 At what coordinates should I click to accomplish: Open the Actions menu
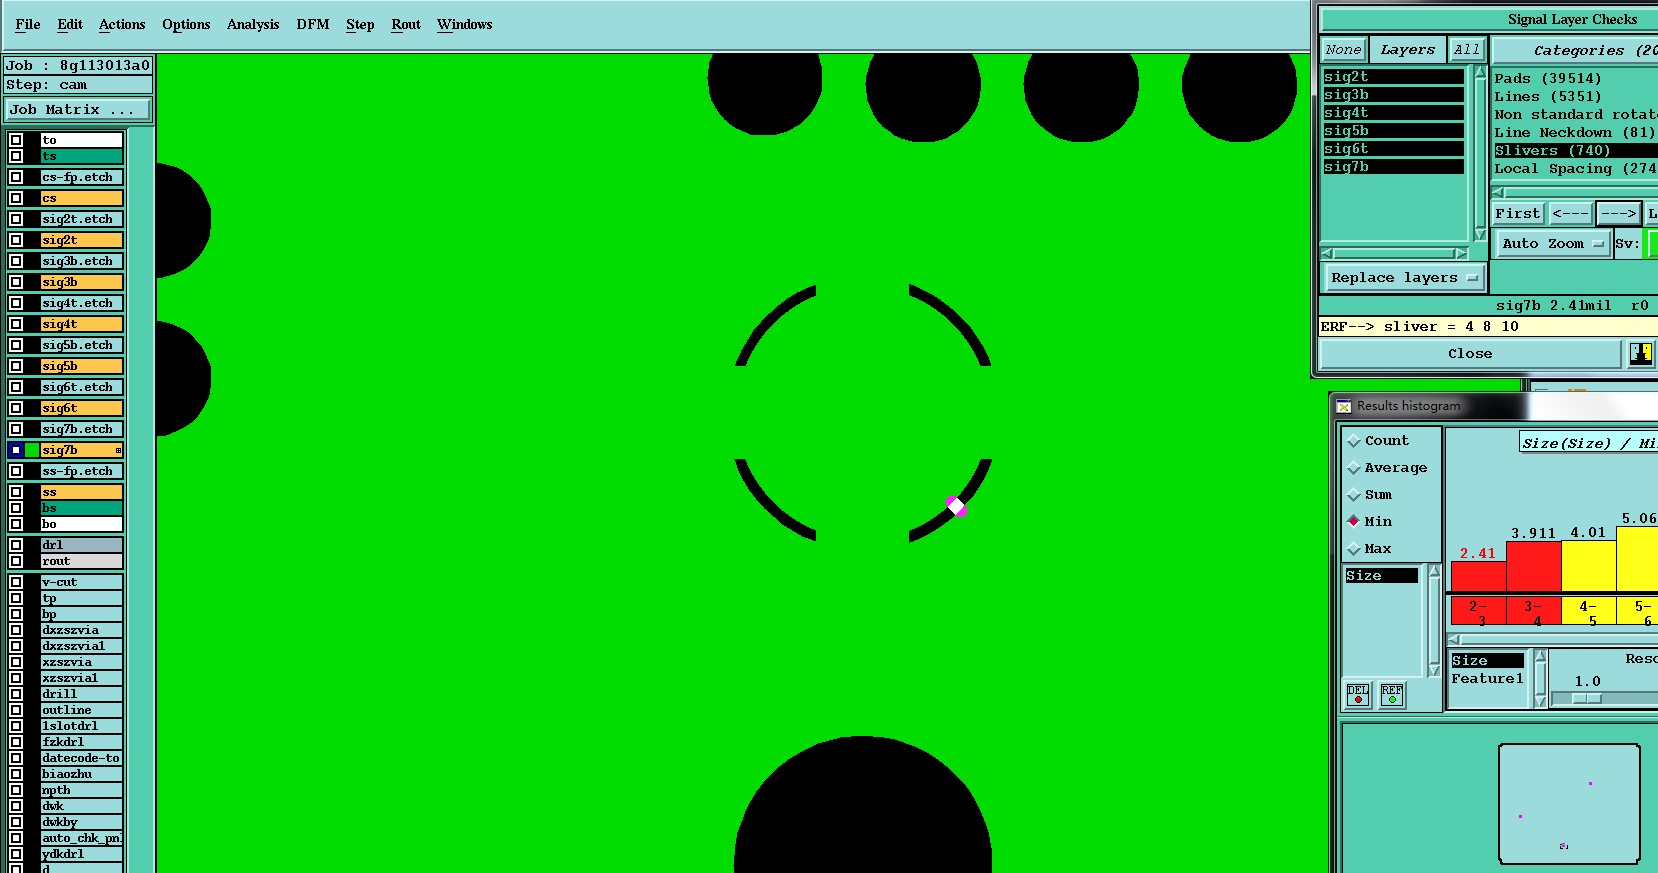[122, 24]
